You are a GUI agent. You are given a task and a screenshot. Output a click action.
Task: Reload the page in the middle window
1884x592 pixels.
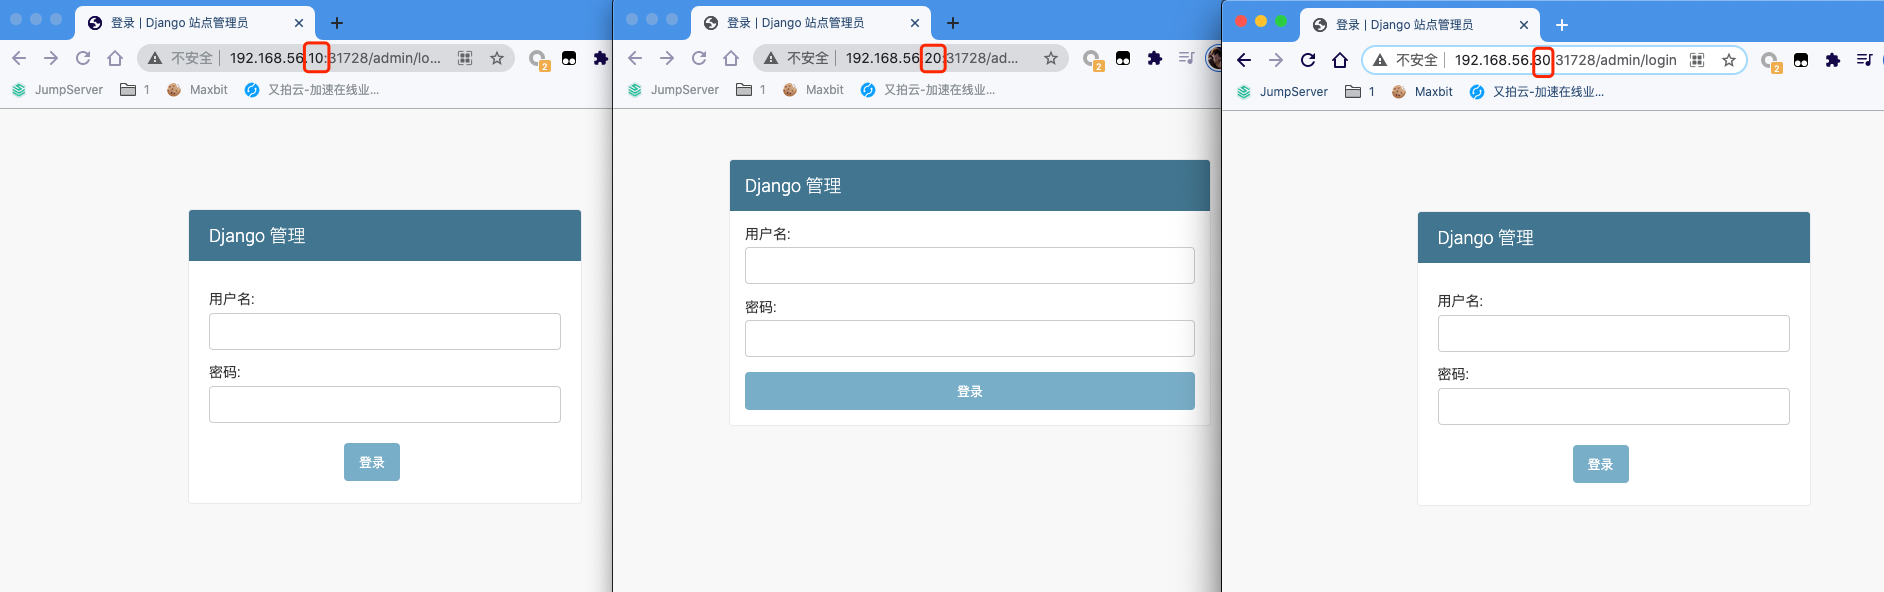tap(699, 58)
